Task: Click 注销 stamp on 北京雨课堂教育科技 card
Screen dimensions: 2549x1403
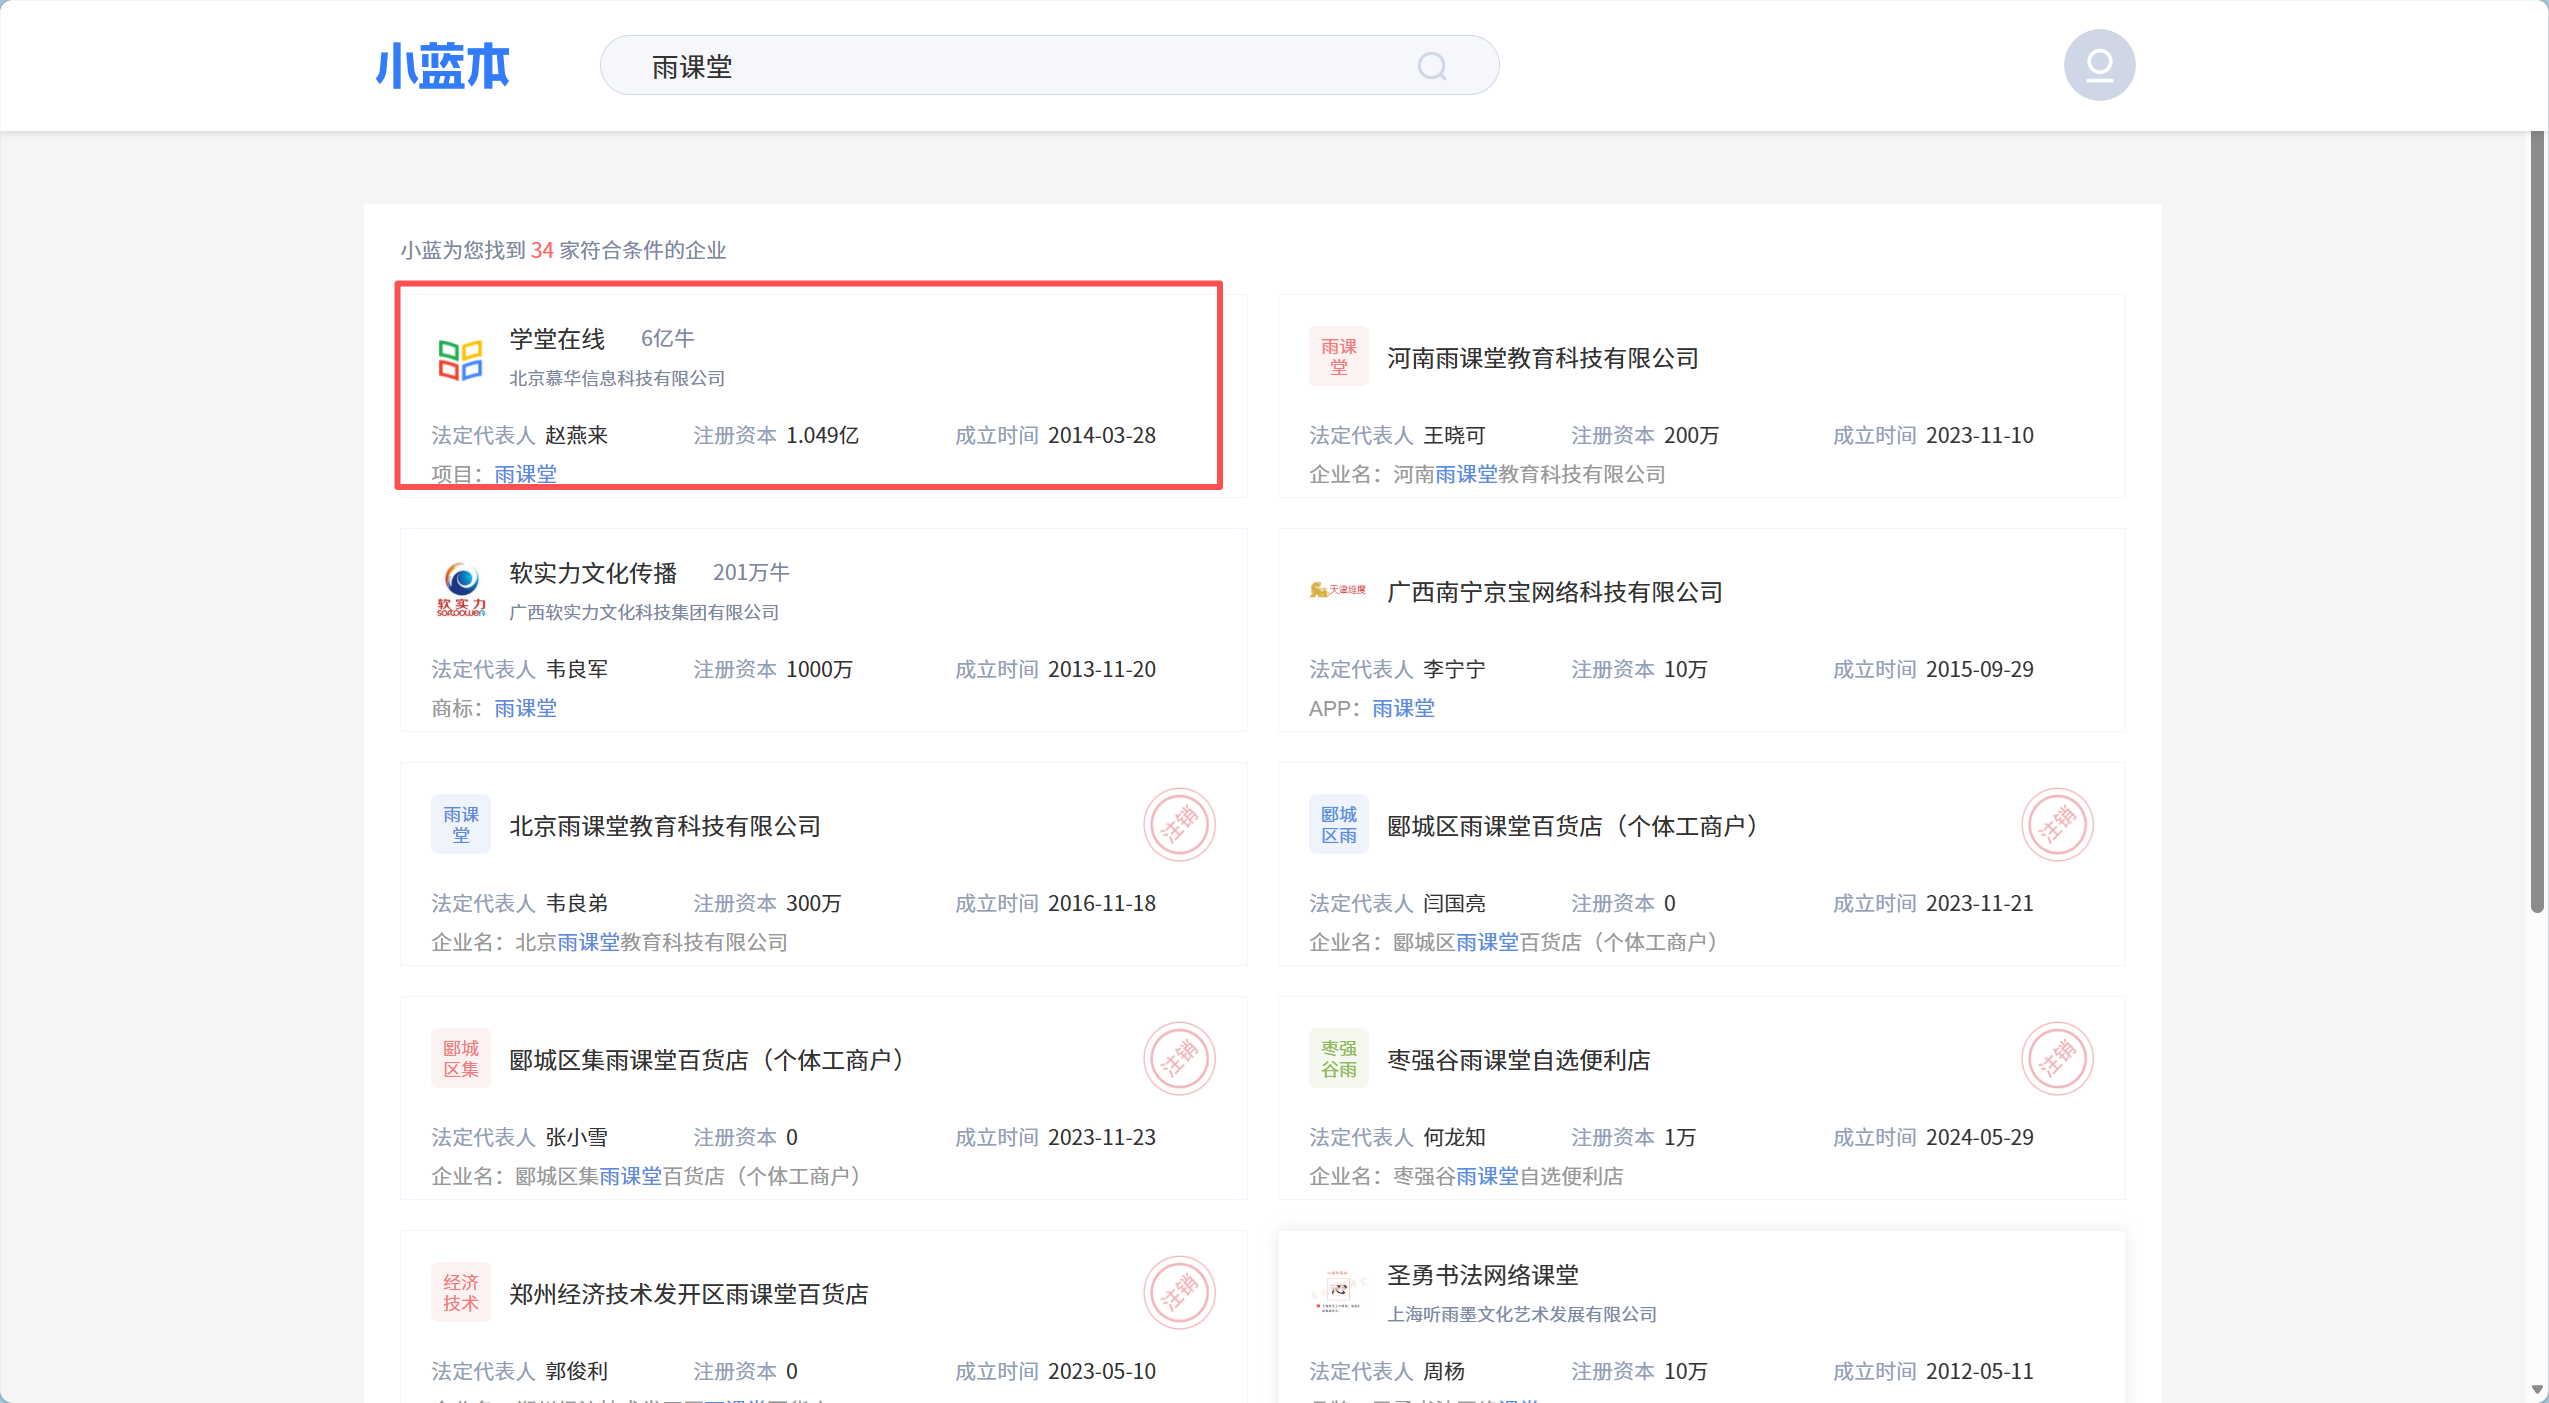Action: [x=1179, y=825]
